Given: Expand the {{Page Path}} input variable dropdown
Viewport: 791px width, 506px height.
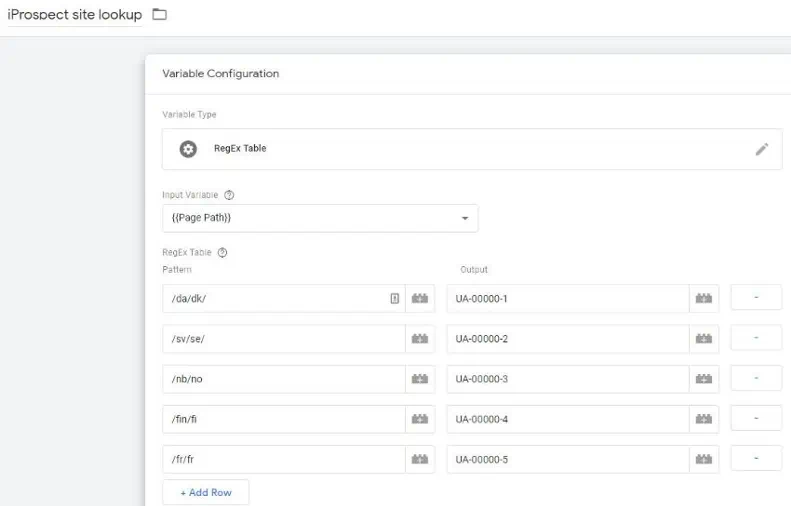Looking at the screenshot, I should coord(465,218).
